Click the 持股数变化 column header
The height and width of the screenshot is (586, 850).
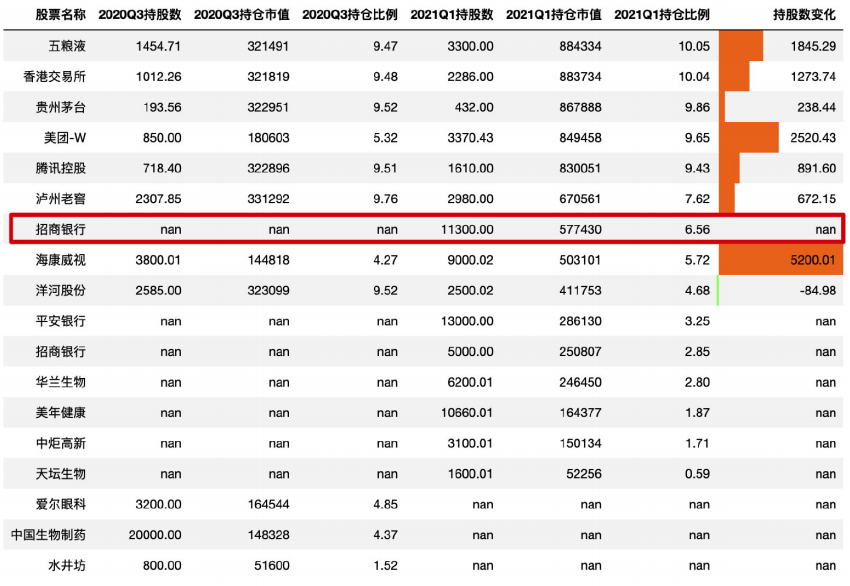pos(804,15)
